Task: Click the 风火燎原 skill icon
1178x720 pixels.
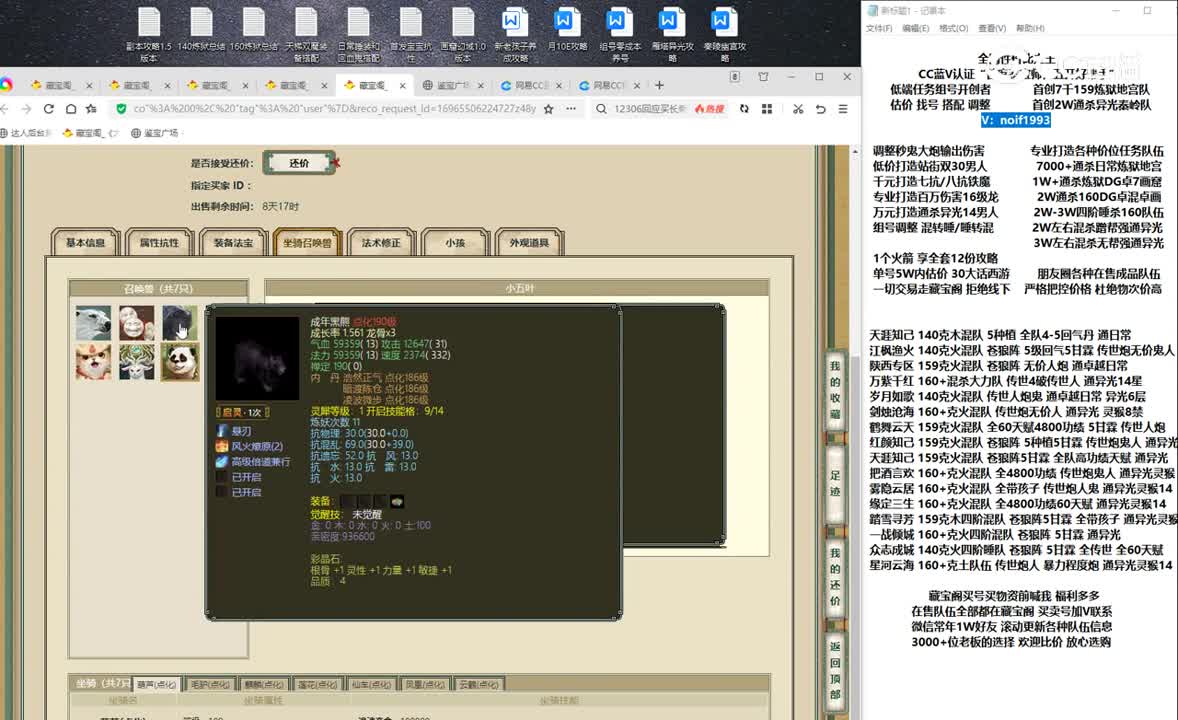Action: pyautogui.click(x=222, y=446)
